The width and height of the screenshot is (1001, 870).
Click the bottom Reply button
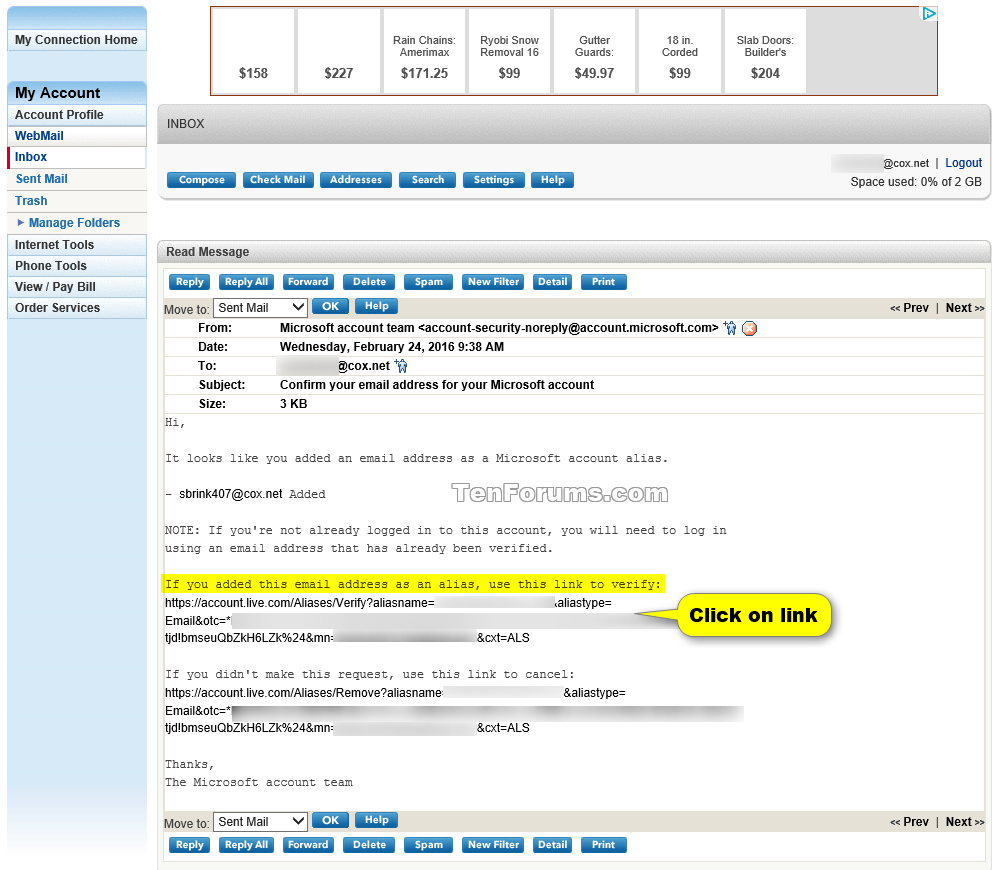pyautogui.click(x=190, y=845)
